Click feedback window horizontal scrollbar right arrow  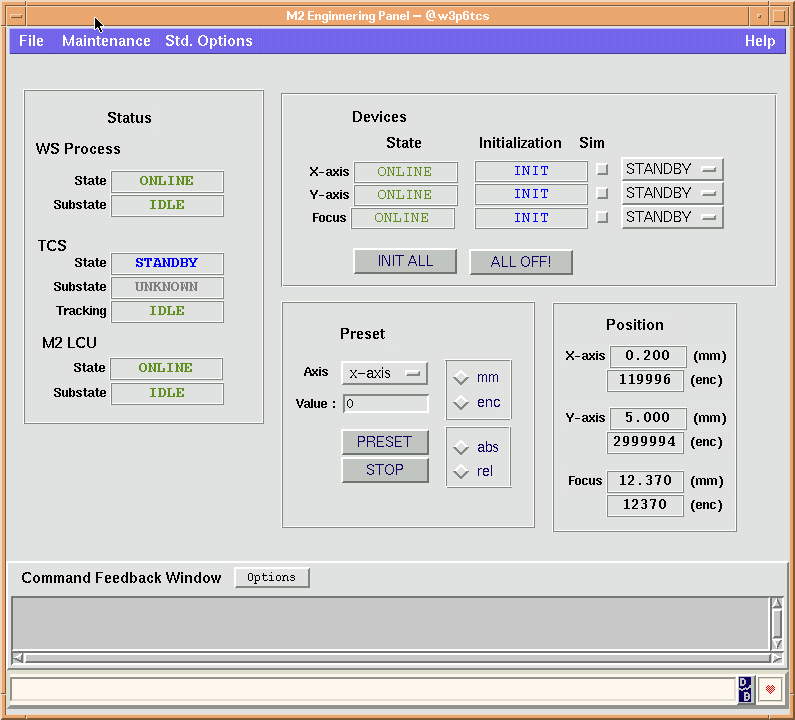point(777,658)
